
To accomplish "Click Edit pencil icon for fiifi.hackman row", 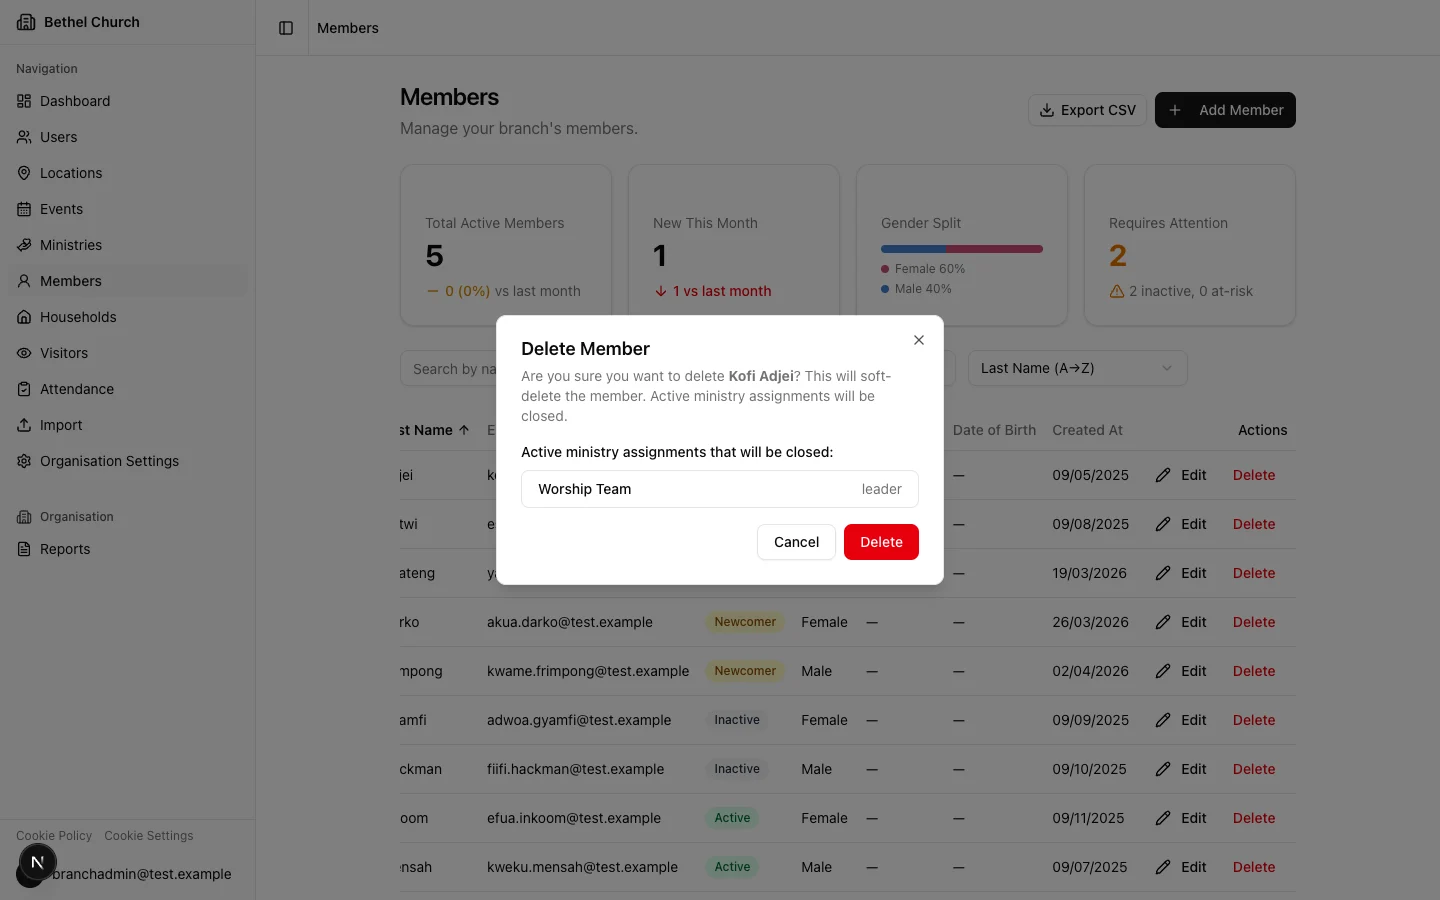I will click(1163, 769).
